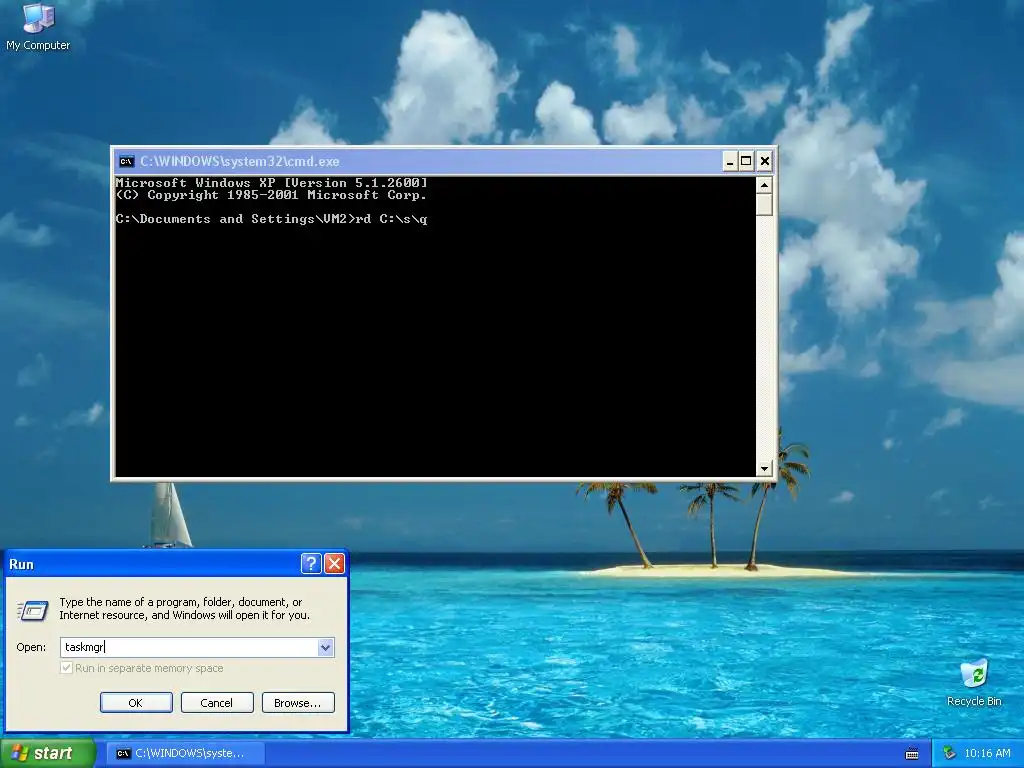Screen dimensions: 1024x768
Task: Click the cmd scrollbar up arrow
Action: pos(764,185)
